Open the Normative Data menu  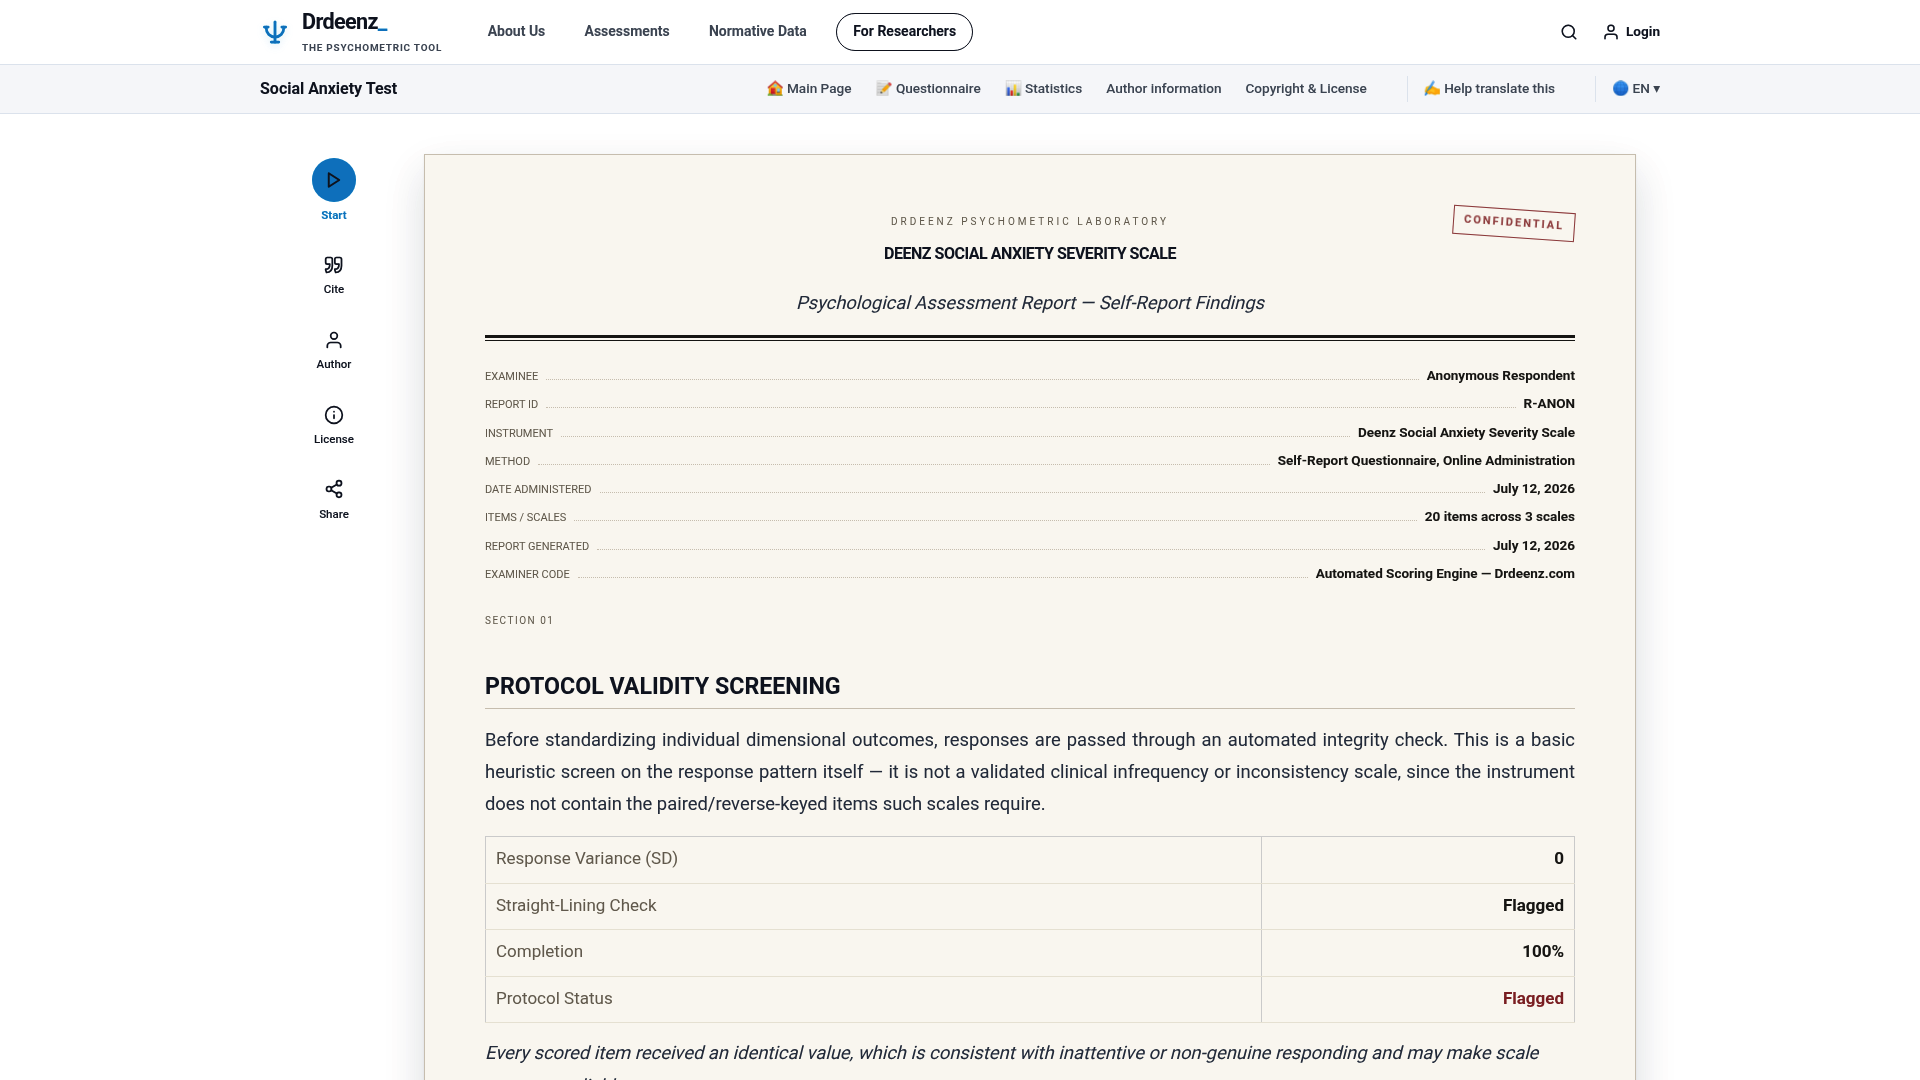(x=757, y=31)
